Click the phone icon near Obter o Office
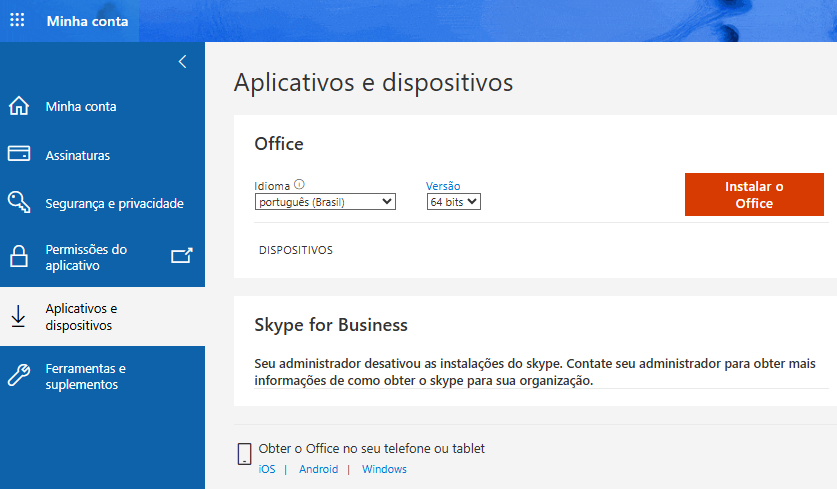 244,454
